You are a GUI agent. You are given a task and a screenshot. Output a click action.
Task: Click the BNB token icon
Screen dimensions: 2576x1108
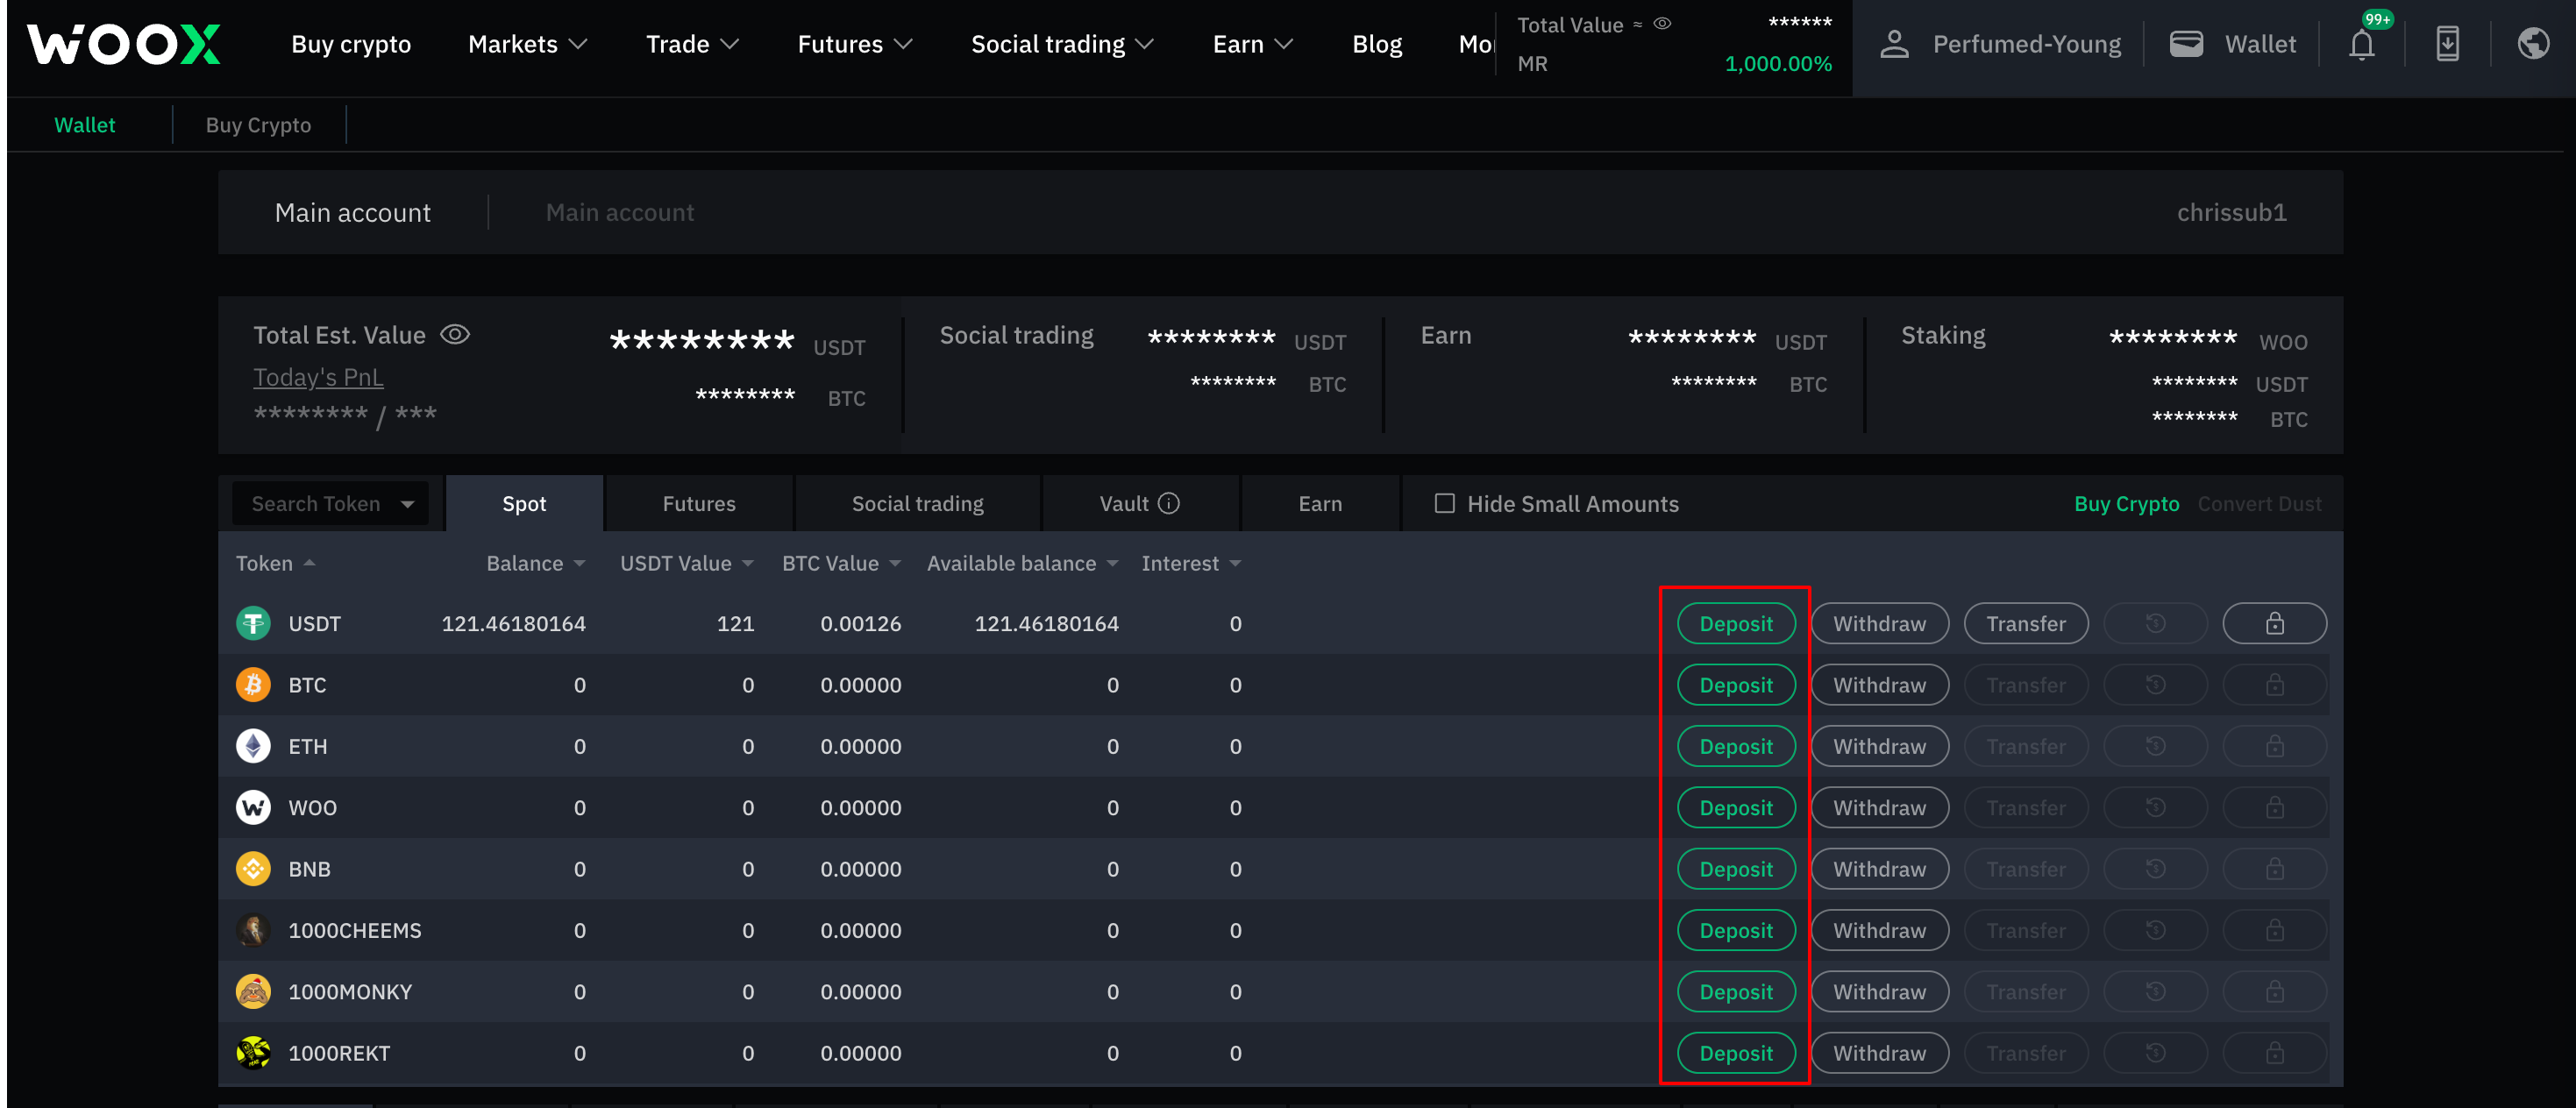(253, 868)
